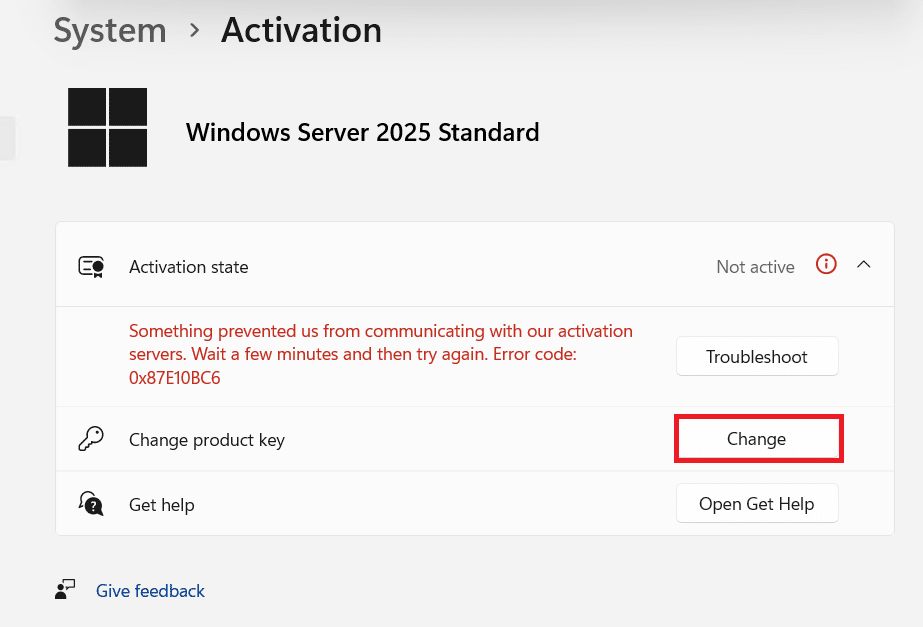This screenshot has width=923, height=627.
Task: Click Change to update product key
Action: pos(757,439)
